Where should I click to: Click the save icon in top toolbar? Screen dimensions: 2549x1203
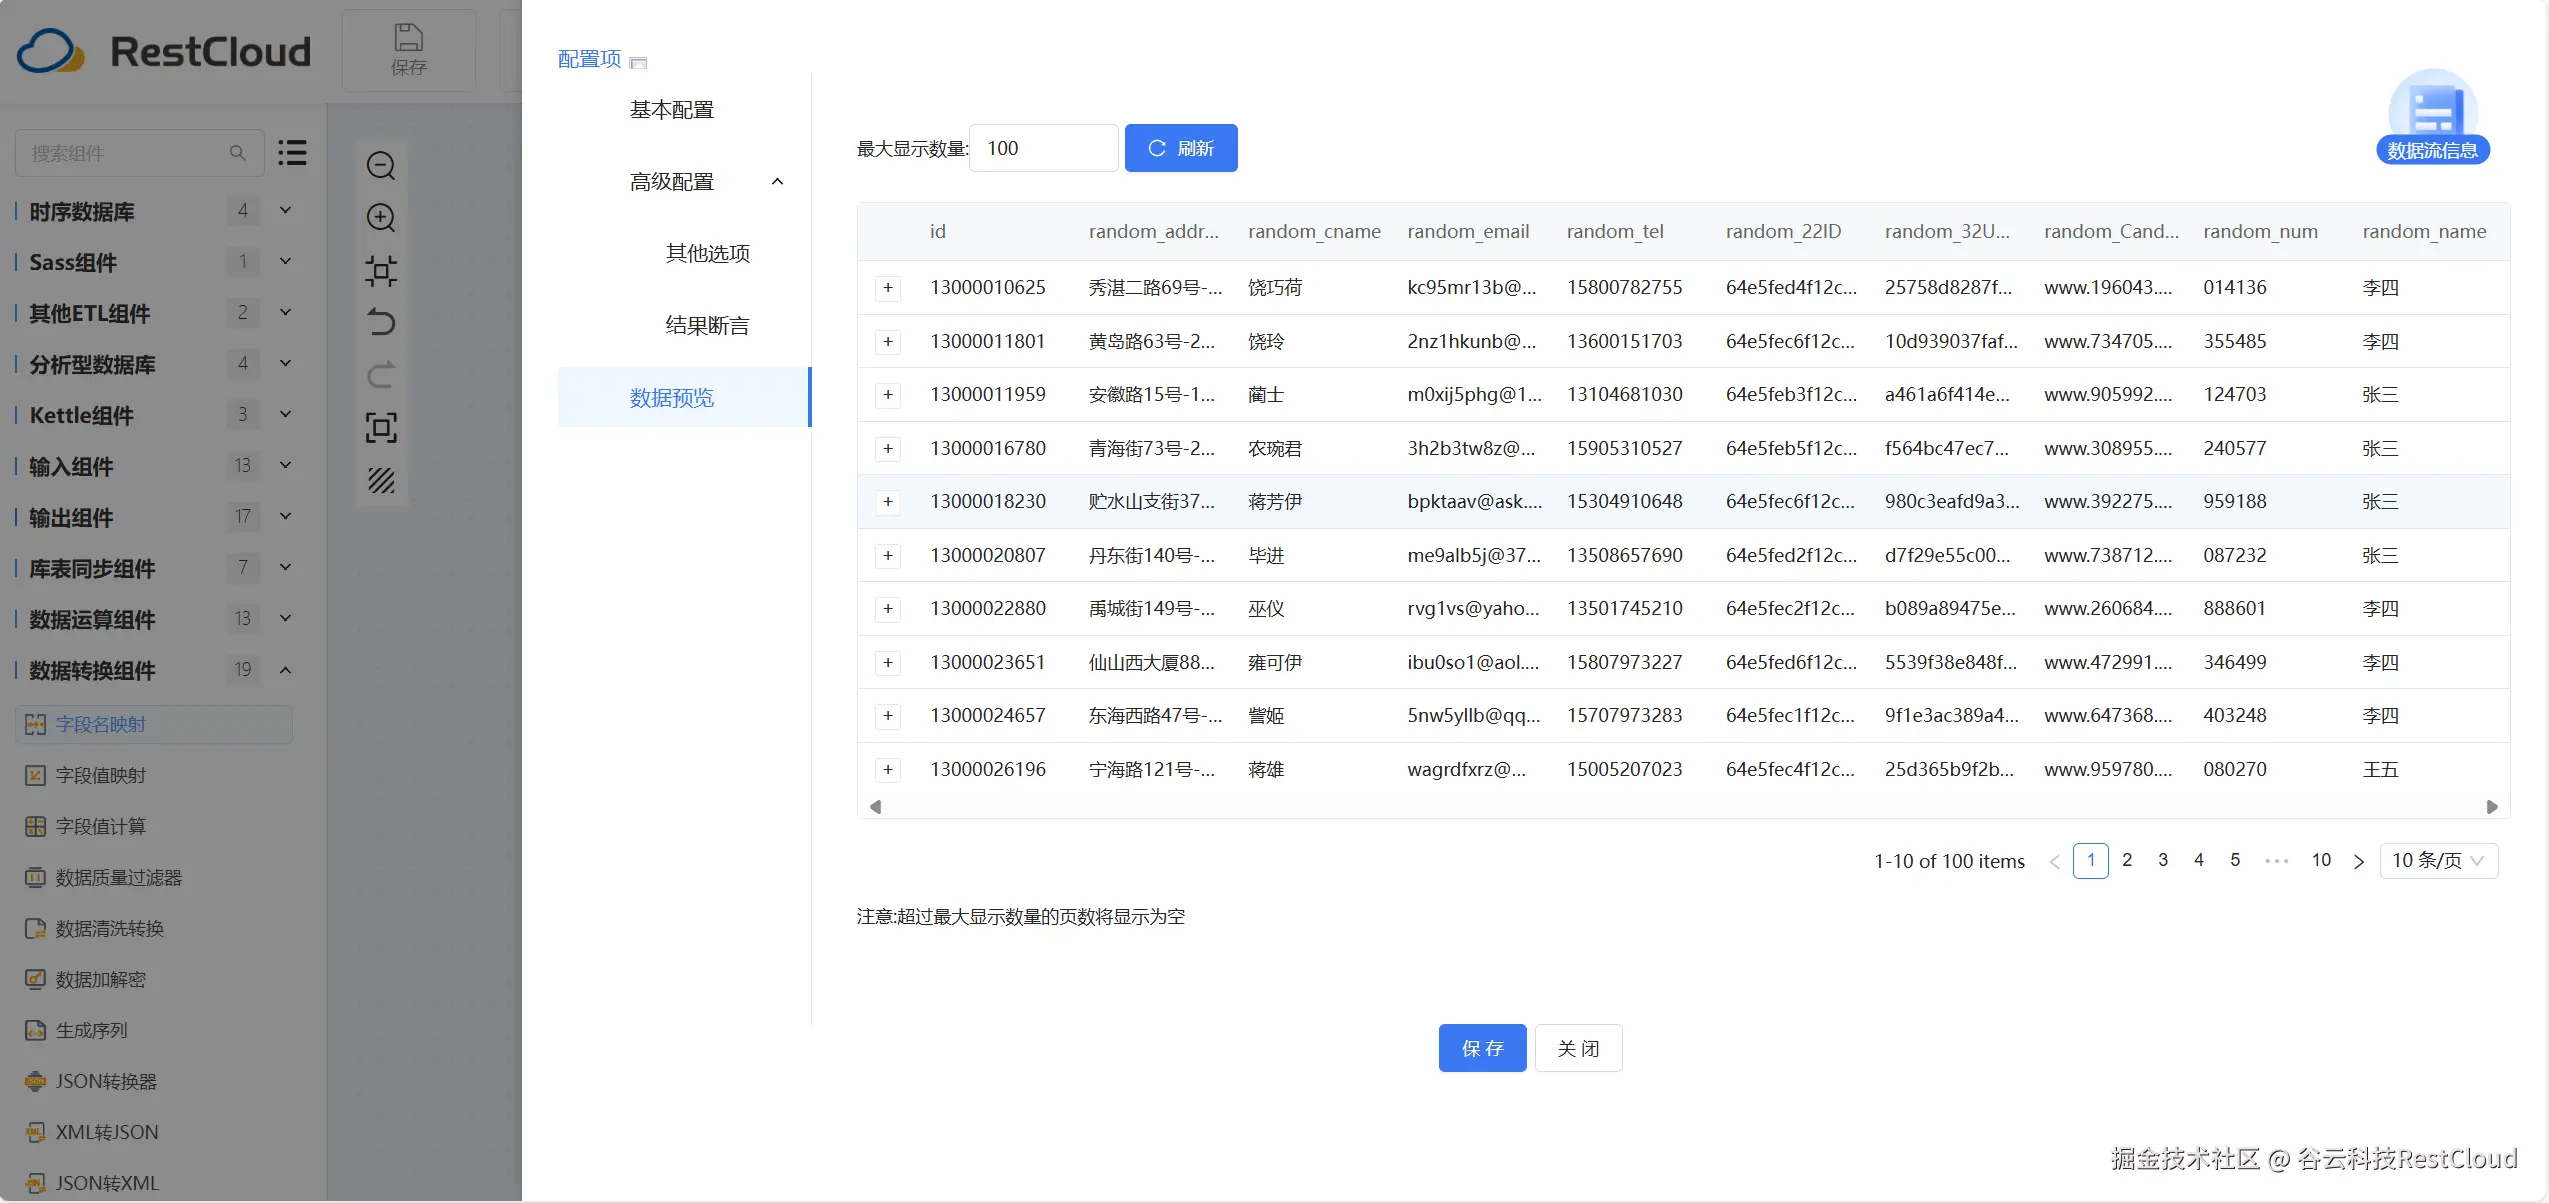[x=408, y=38]
